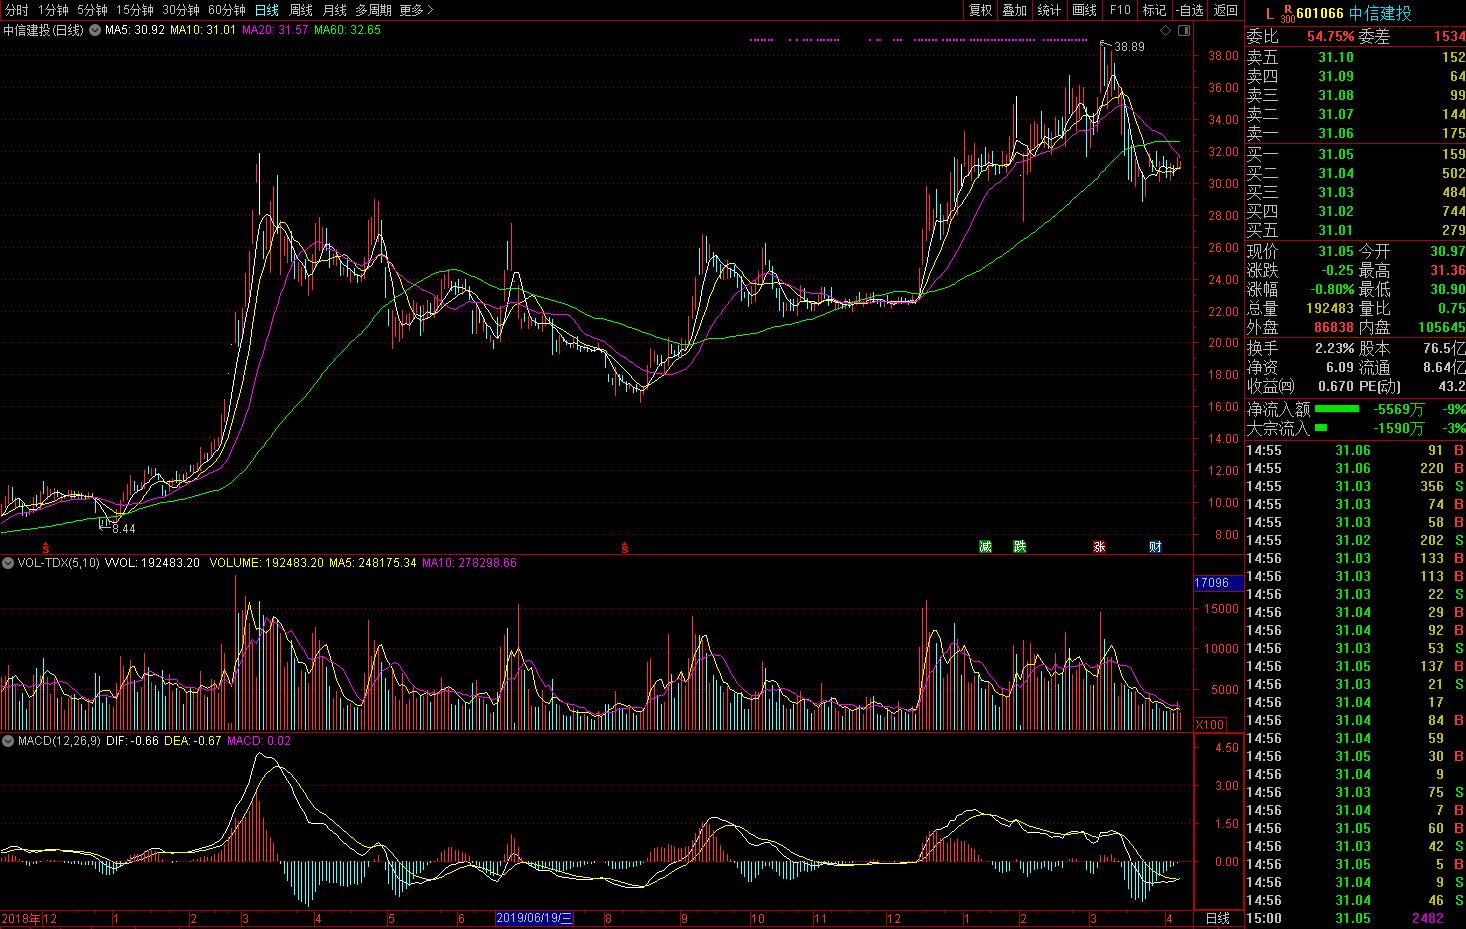This screenshot has height=929, width=1466.
Task: Click 净流入额 value -5569万
Action: pos(1398,409)
